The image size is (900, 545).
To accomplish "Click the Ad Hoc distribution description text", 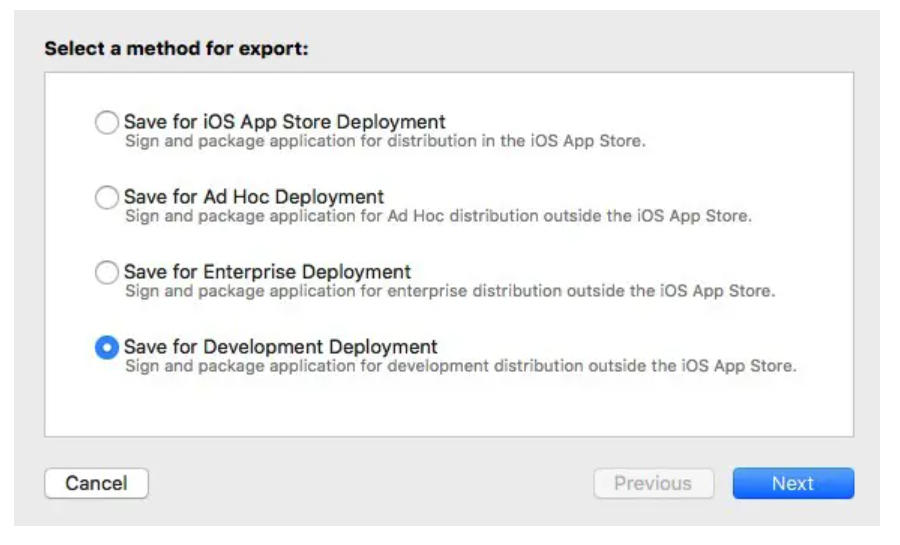I will 437,216.
